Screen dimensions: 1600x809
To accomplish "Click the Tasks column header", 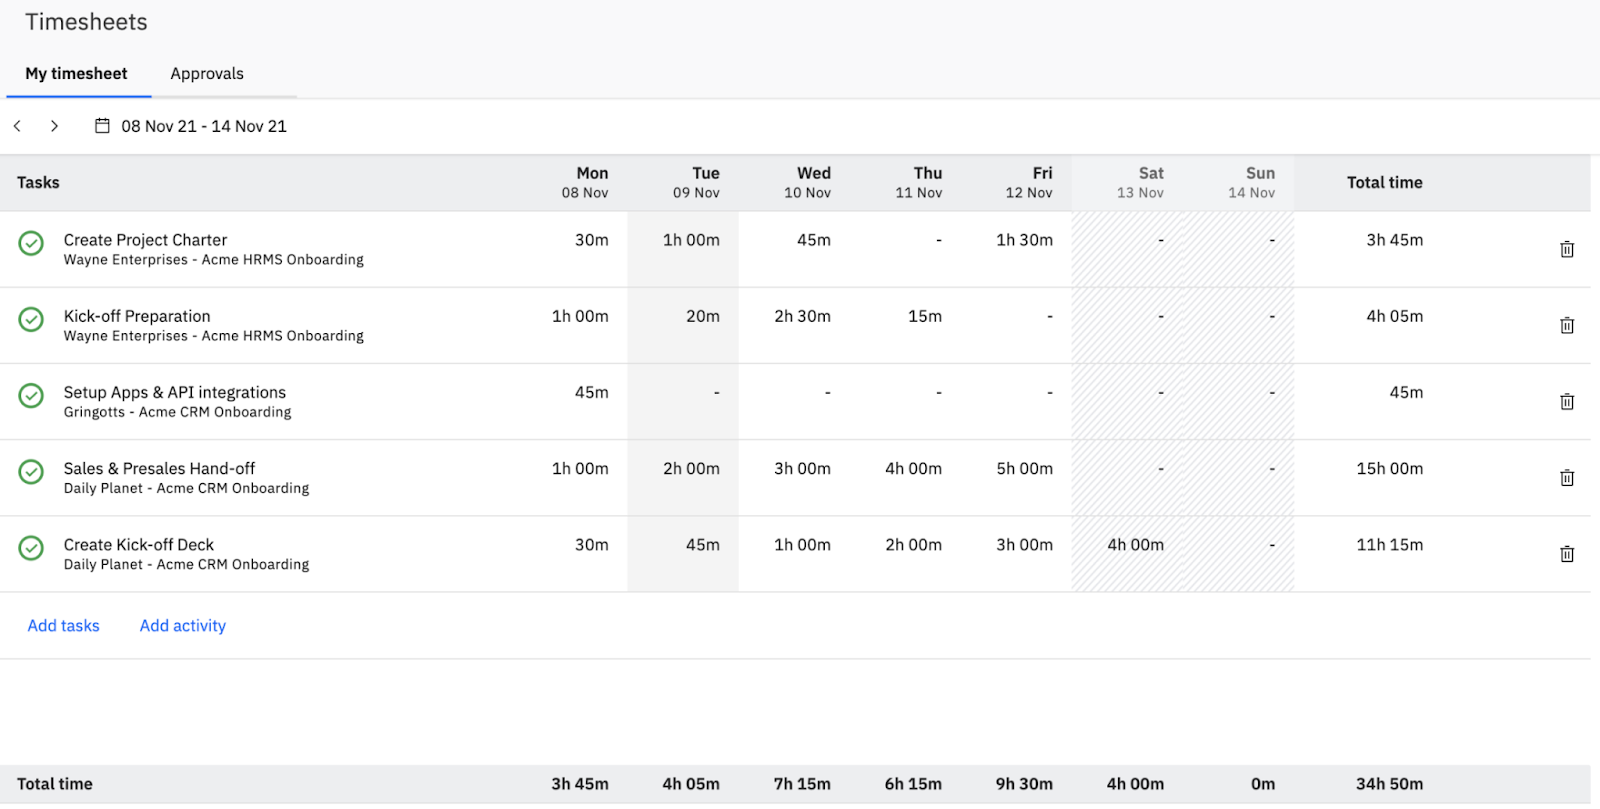I will [x=38, y=183].
